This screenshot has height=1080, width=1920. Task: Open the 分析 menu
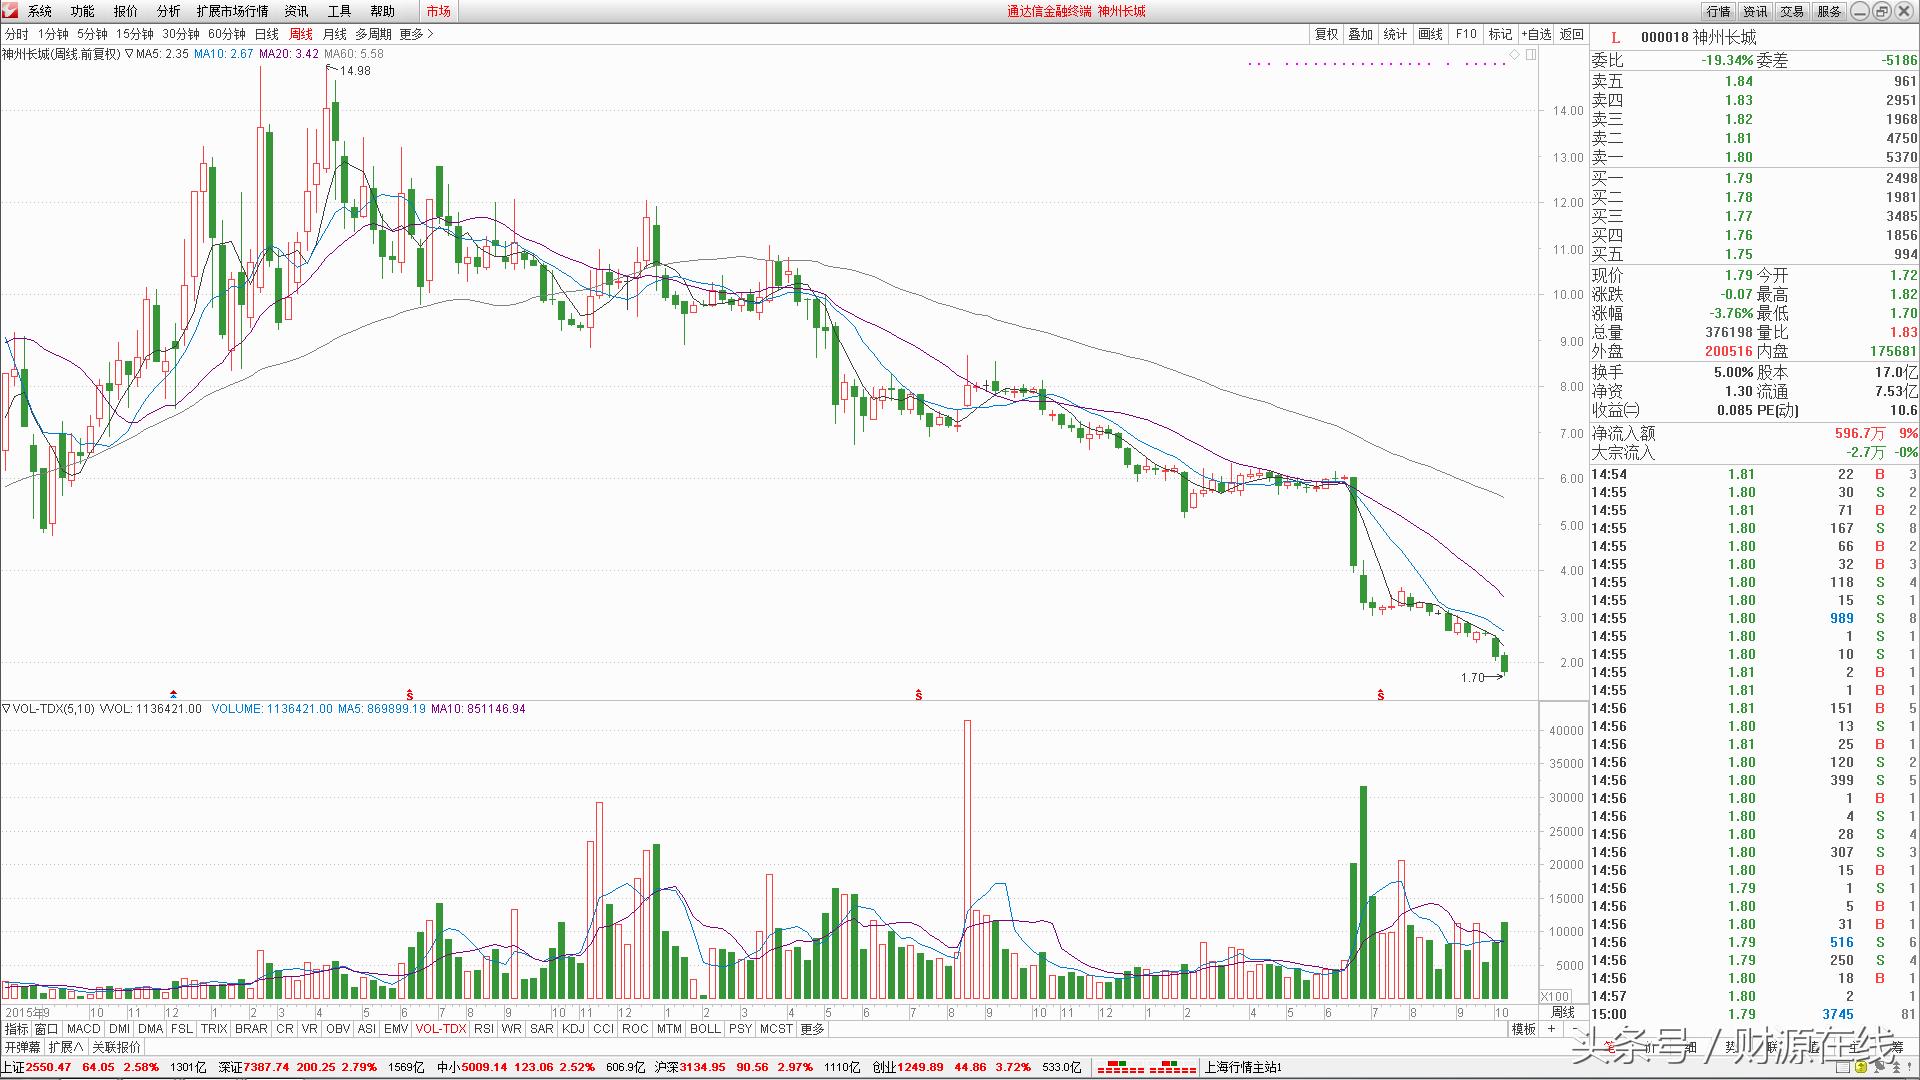(168, 11)
